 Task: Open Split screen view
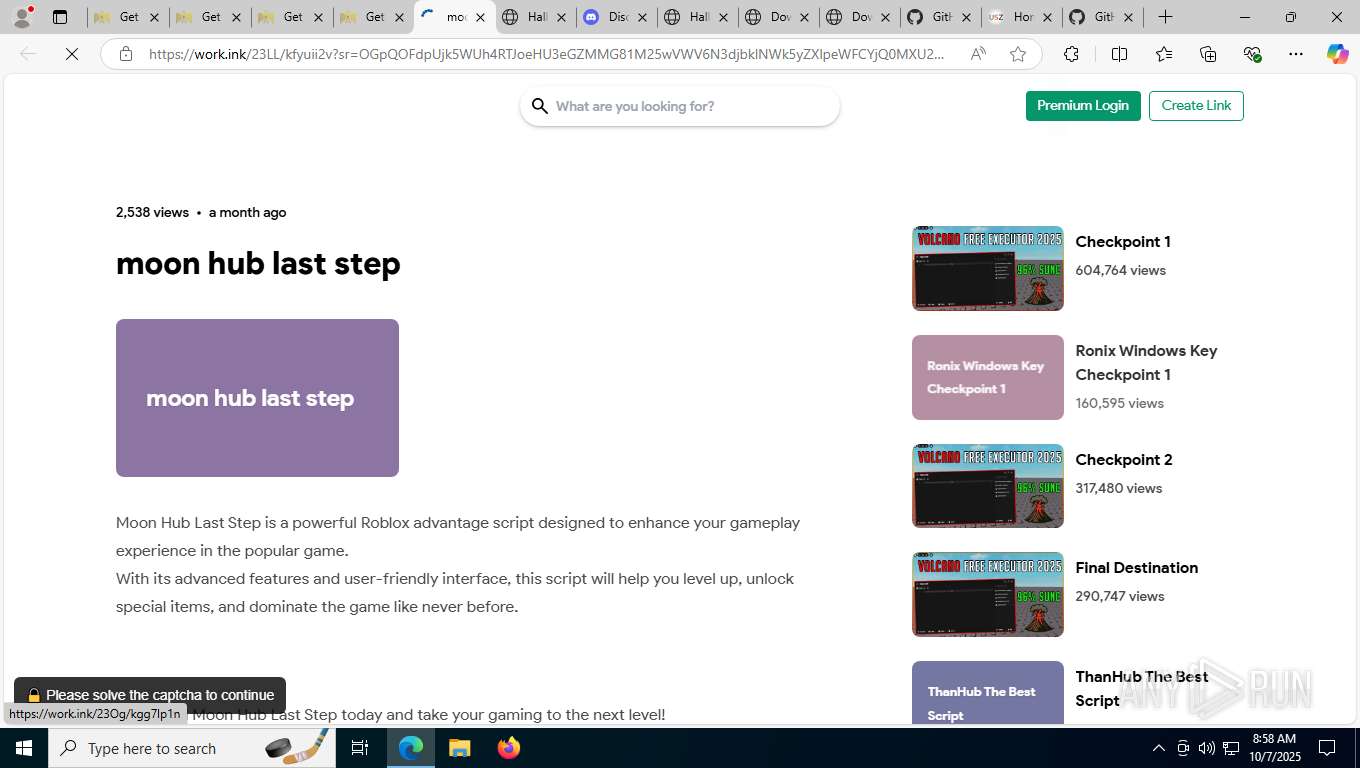click(x=1119, y=54)
